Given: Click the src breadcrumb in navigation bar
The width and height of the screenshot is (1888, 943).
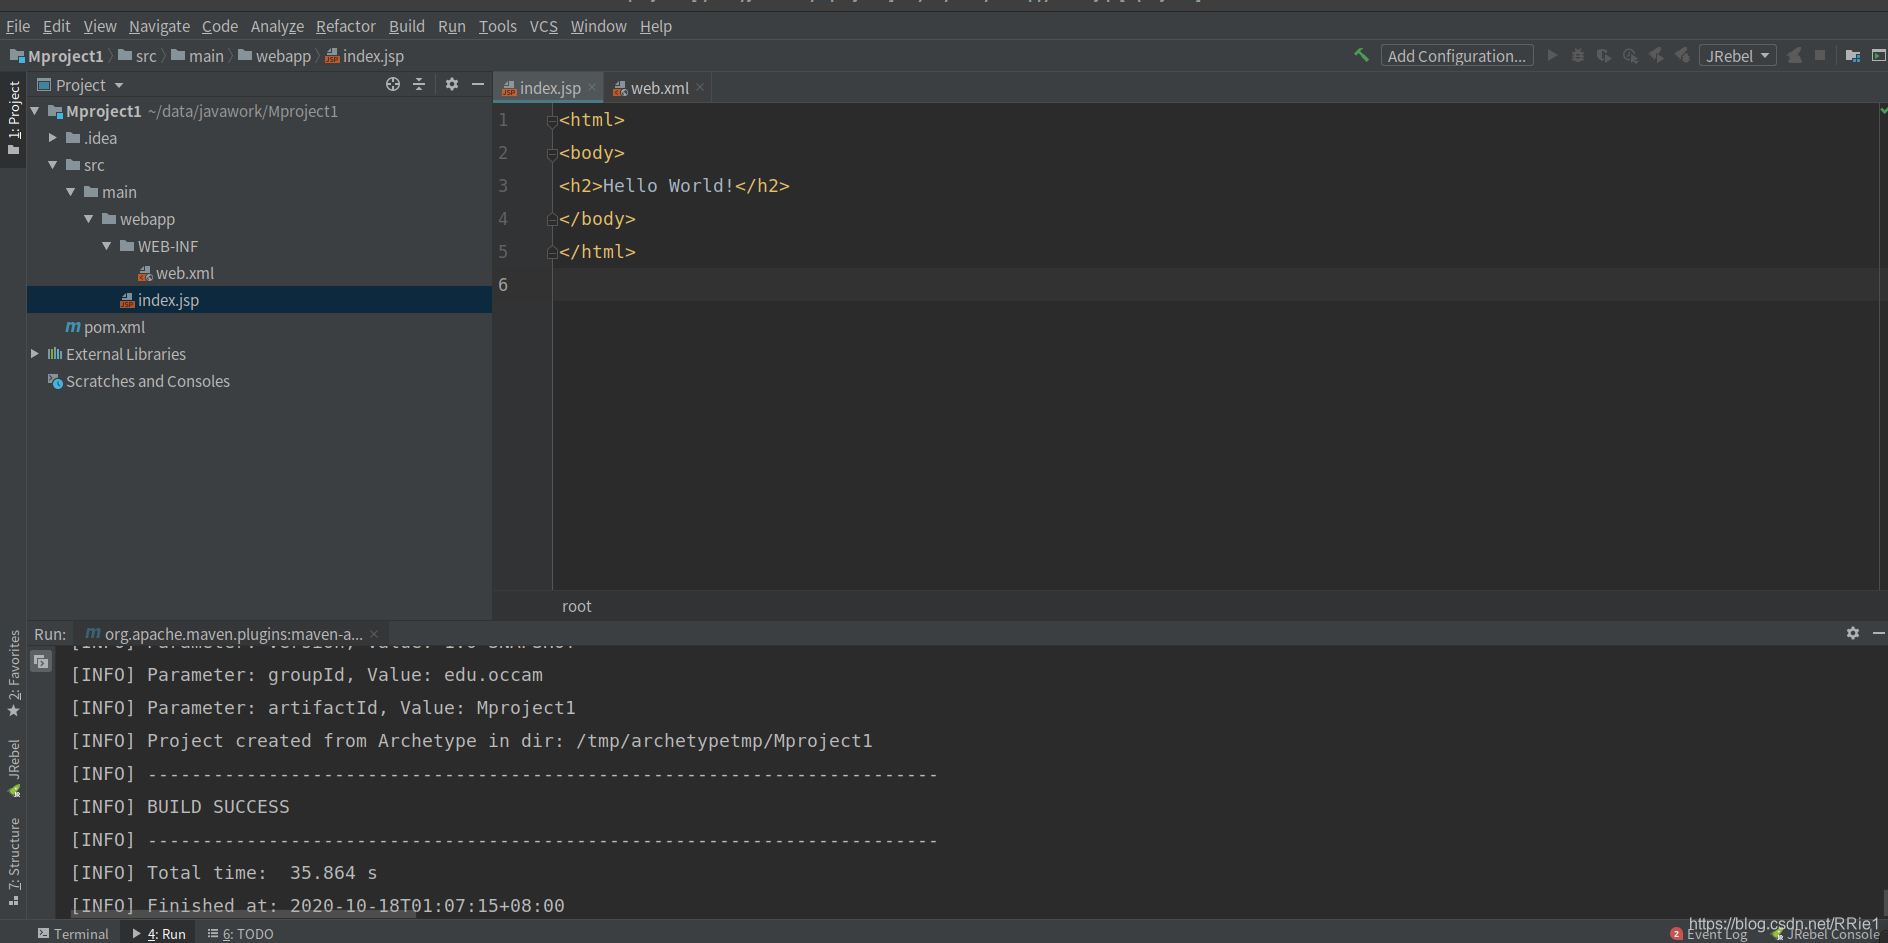Looking at the screenshot, I should (137, 56).
